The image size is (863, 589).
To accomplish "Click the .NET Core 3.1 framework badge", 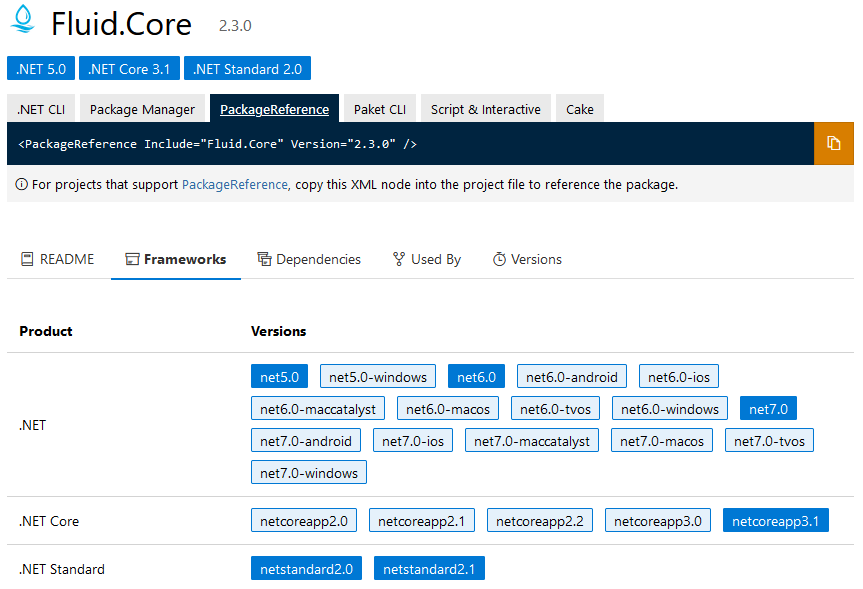I will click(x=129, y=68).
